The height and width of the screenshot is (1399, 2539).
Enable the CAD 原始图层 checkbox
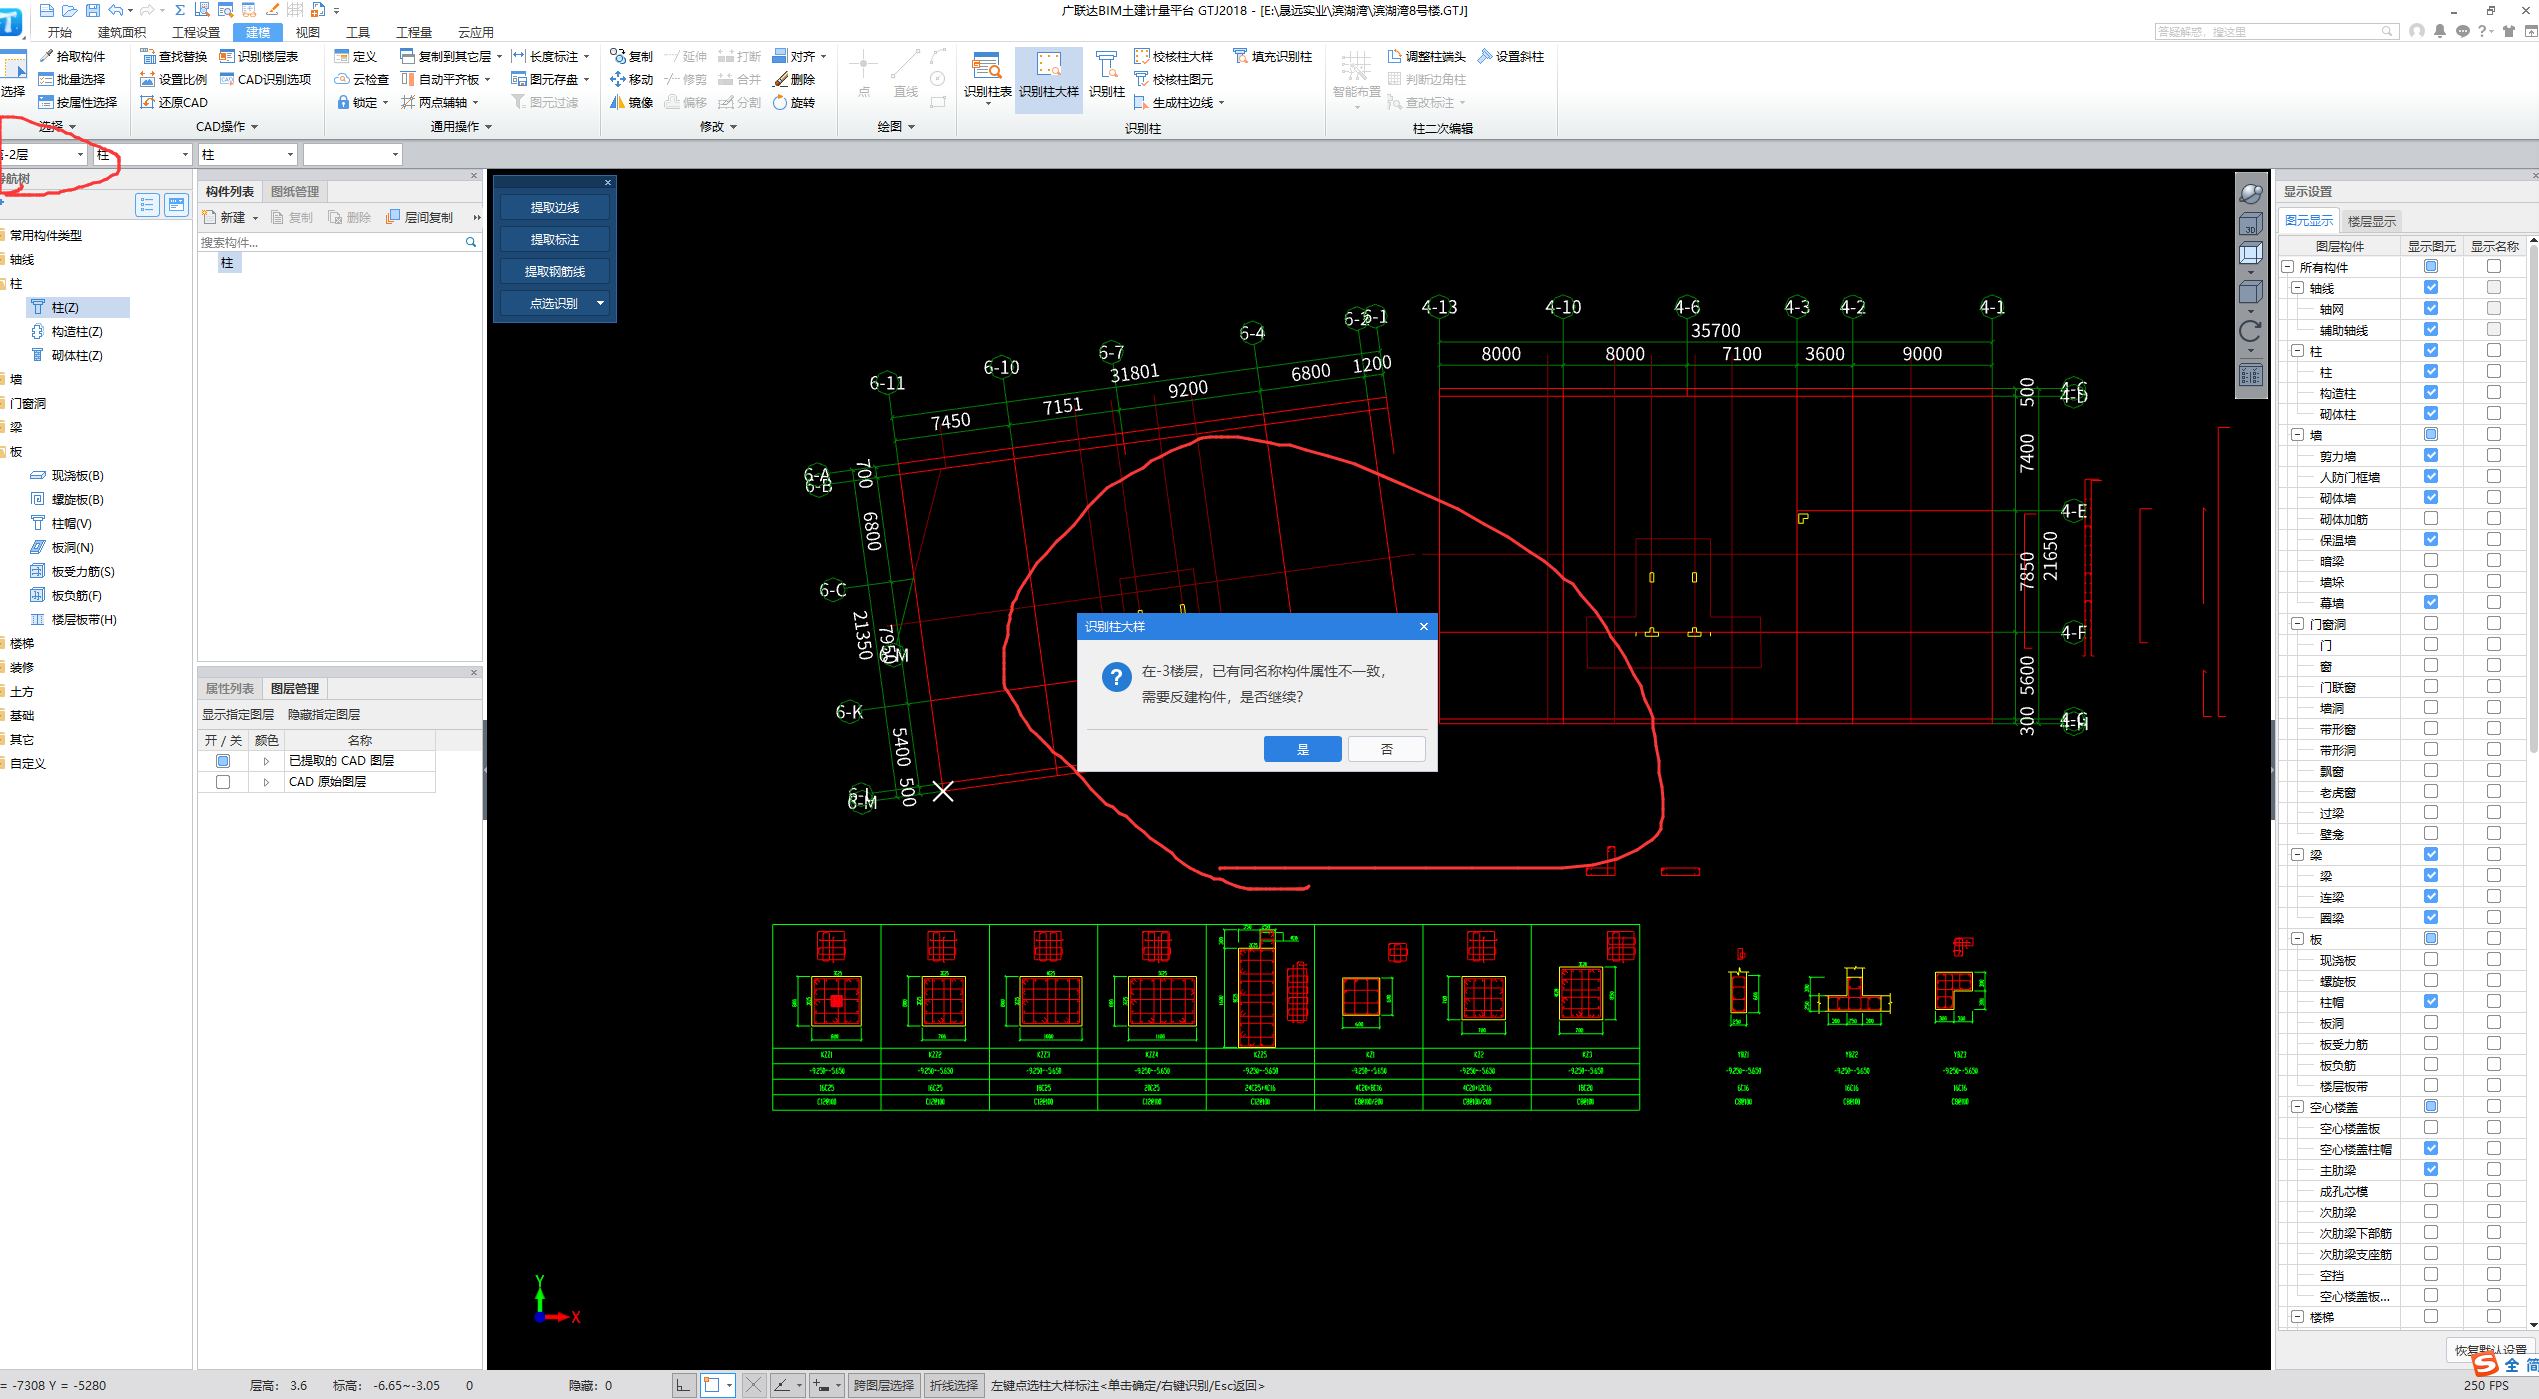point(223,782)
